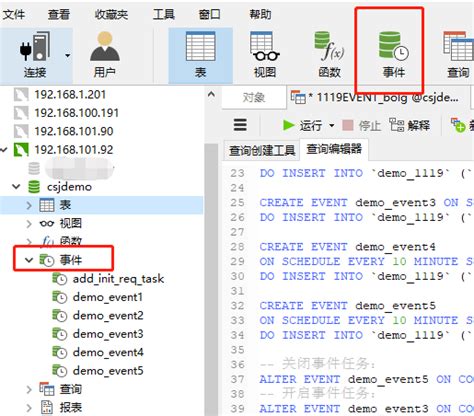474x416 pixels.
Task: Open the 事件 event toolbar icon
Action: click(393, 55)
